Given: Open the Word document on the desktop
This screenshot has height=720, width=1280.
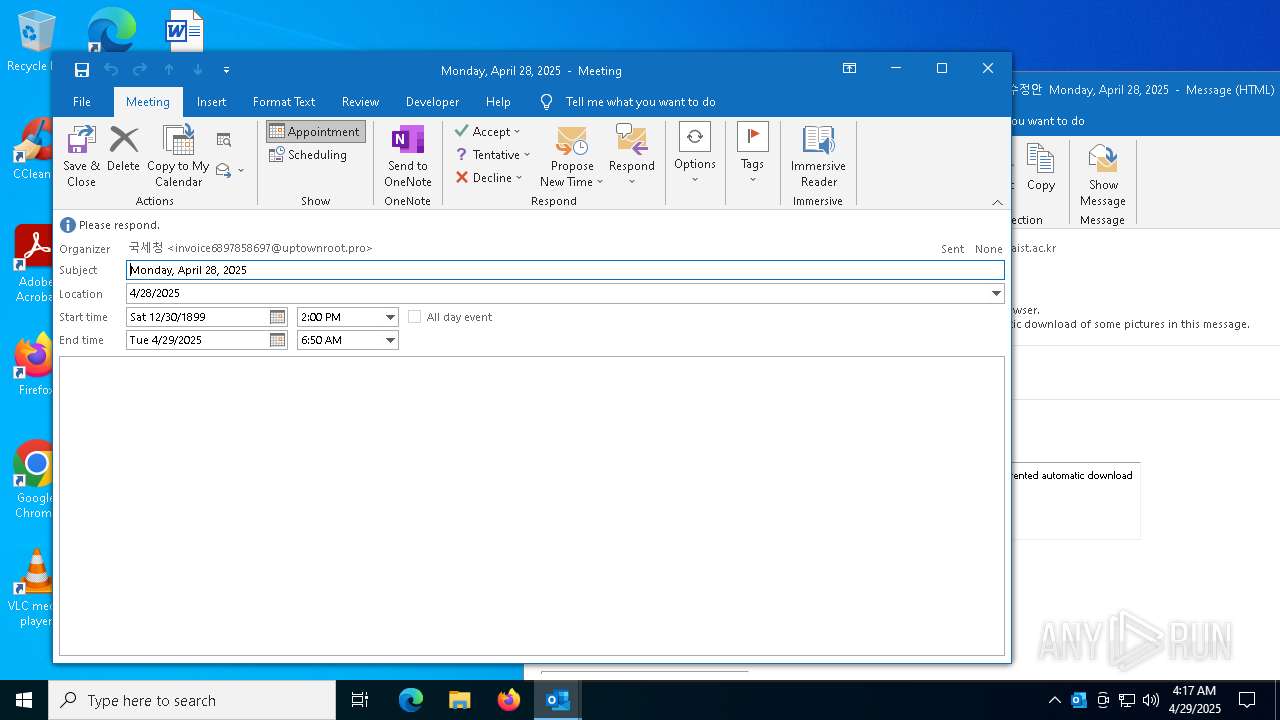Looking at the screenshot, I should (184, 30).
